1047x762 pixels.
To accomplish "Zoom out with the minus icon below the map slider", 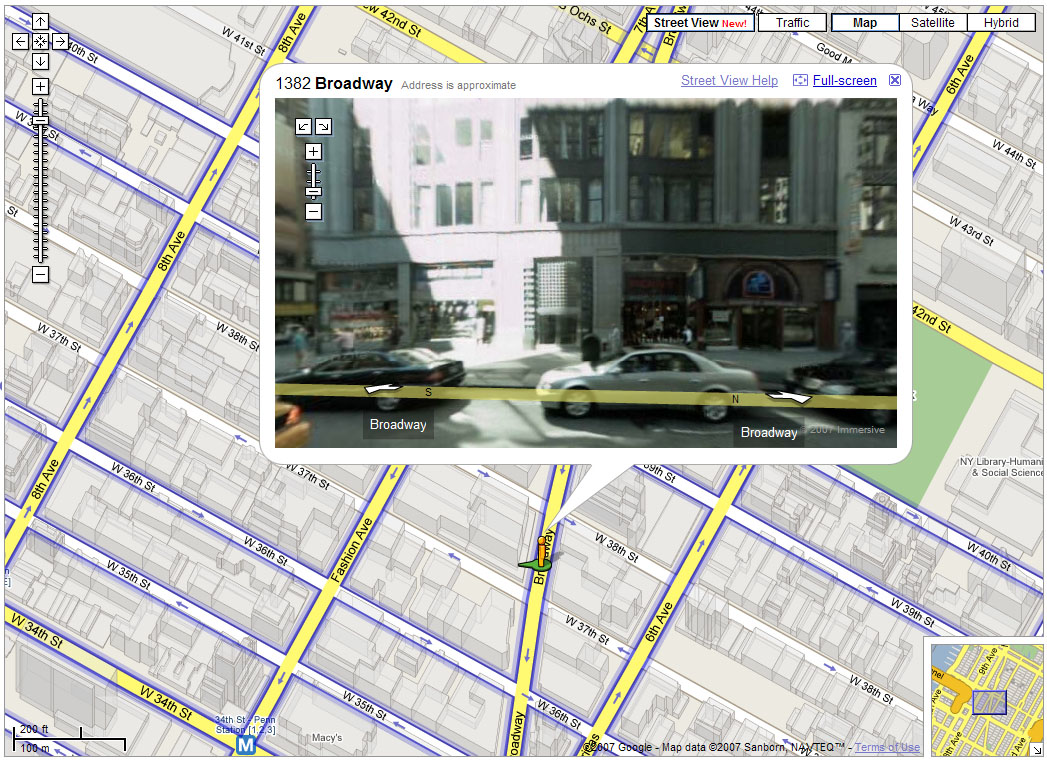I will click(40, 276).
